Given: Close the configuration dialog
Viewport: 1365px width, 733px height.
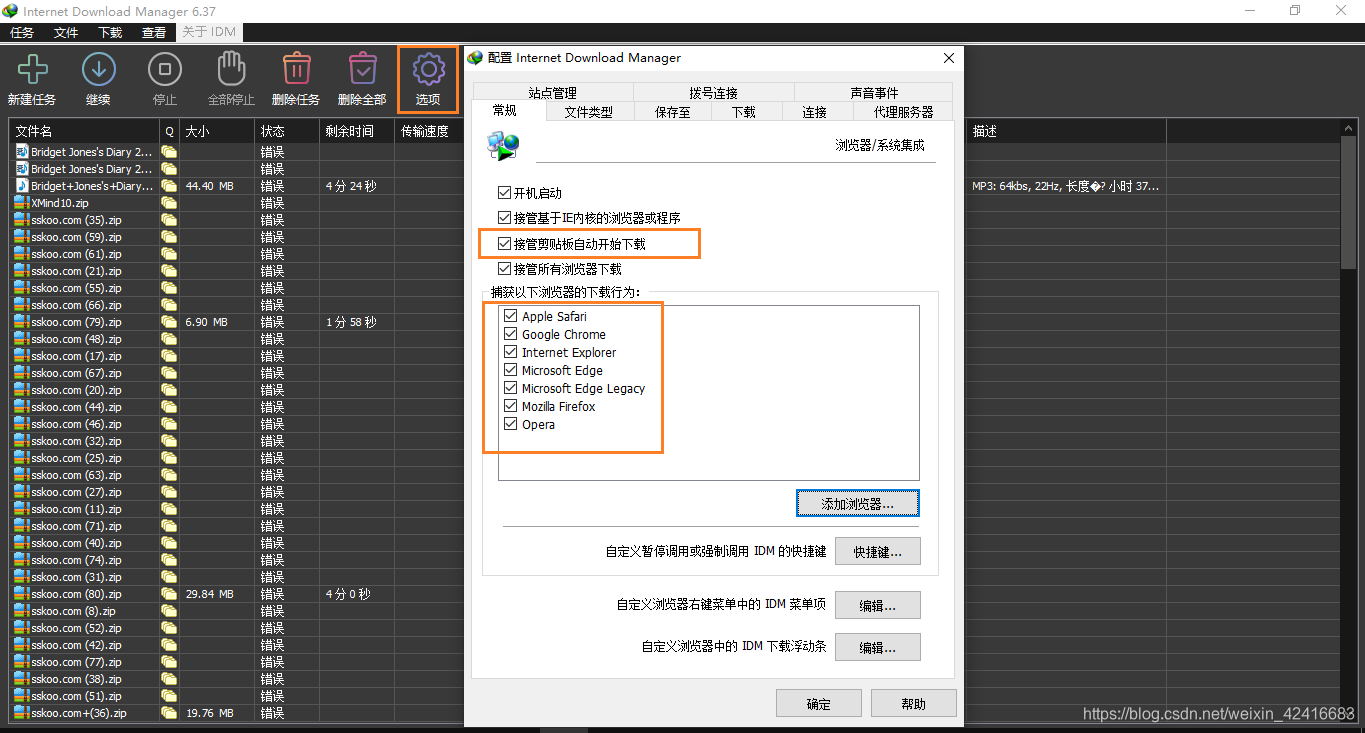Looking at the screenshot, I should point(948,58).
